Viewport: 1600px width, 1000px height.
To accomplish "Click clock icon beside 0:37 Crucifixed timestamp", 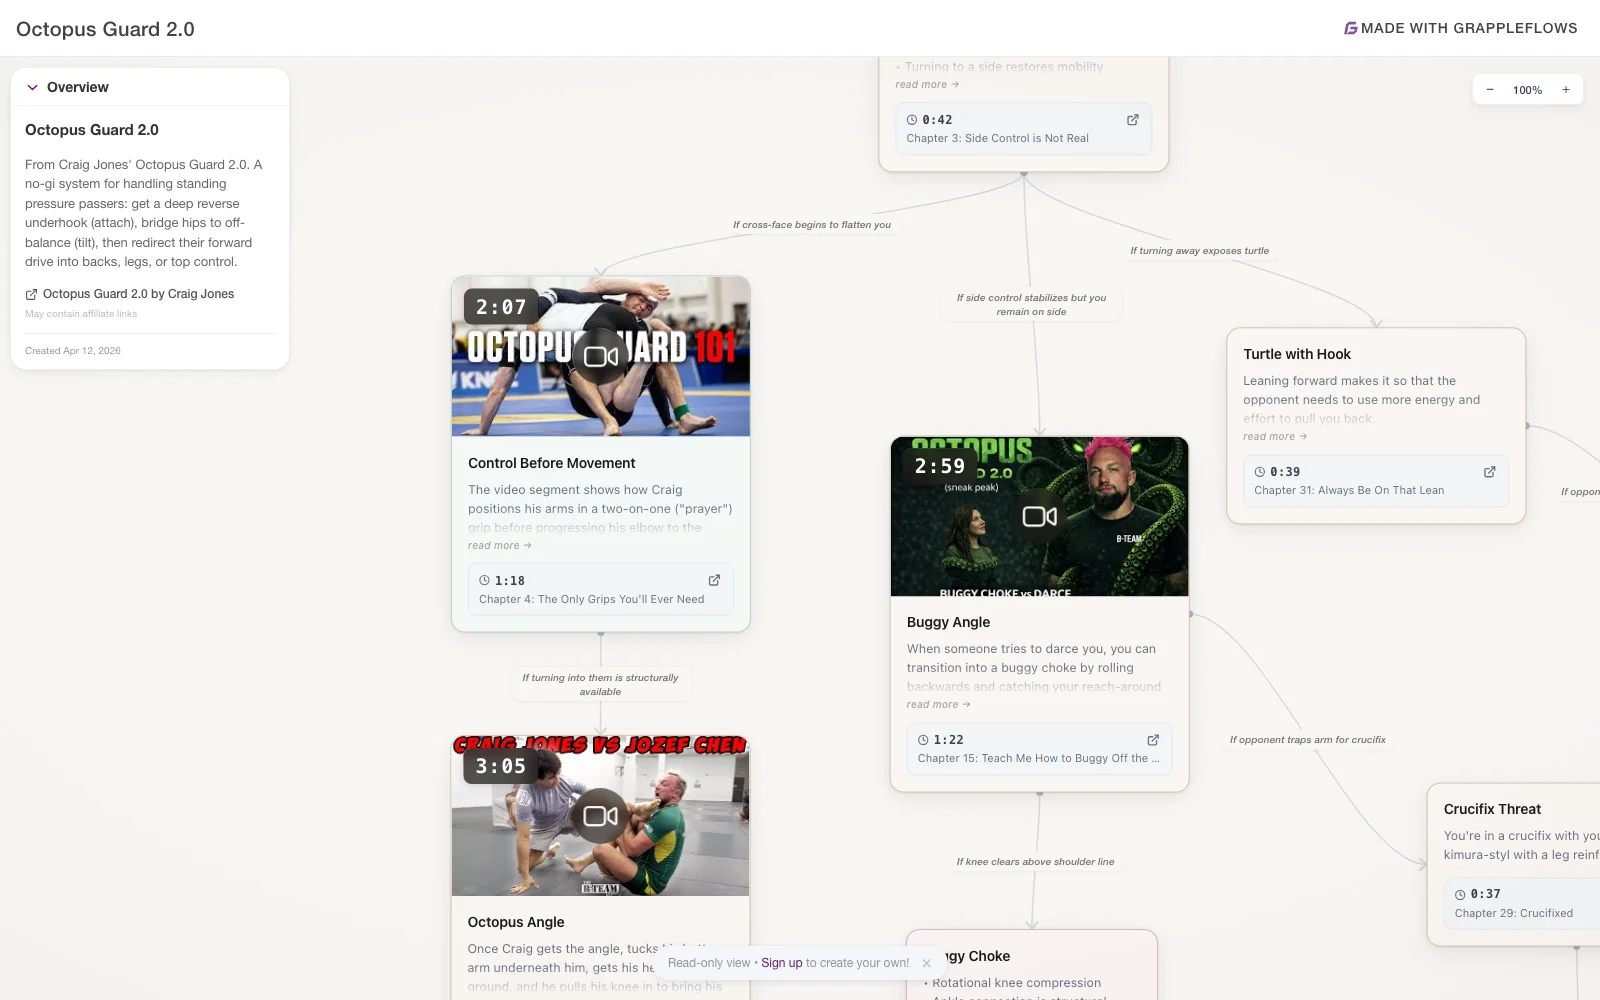I will [x=1460, y=894].
